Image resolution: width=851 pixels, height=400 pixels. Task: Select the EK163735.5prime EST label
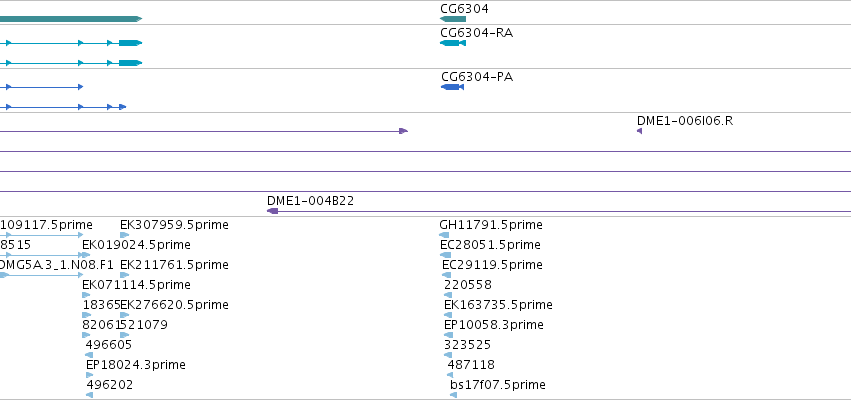(498, 304)
